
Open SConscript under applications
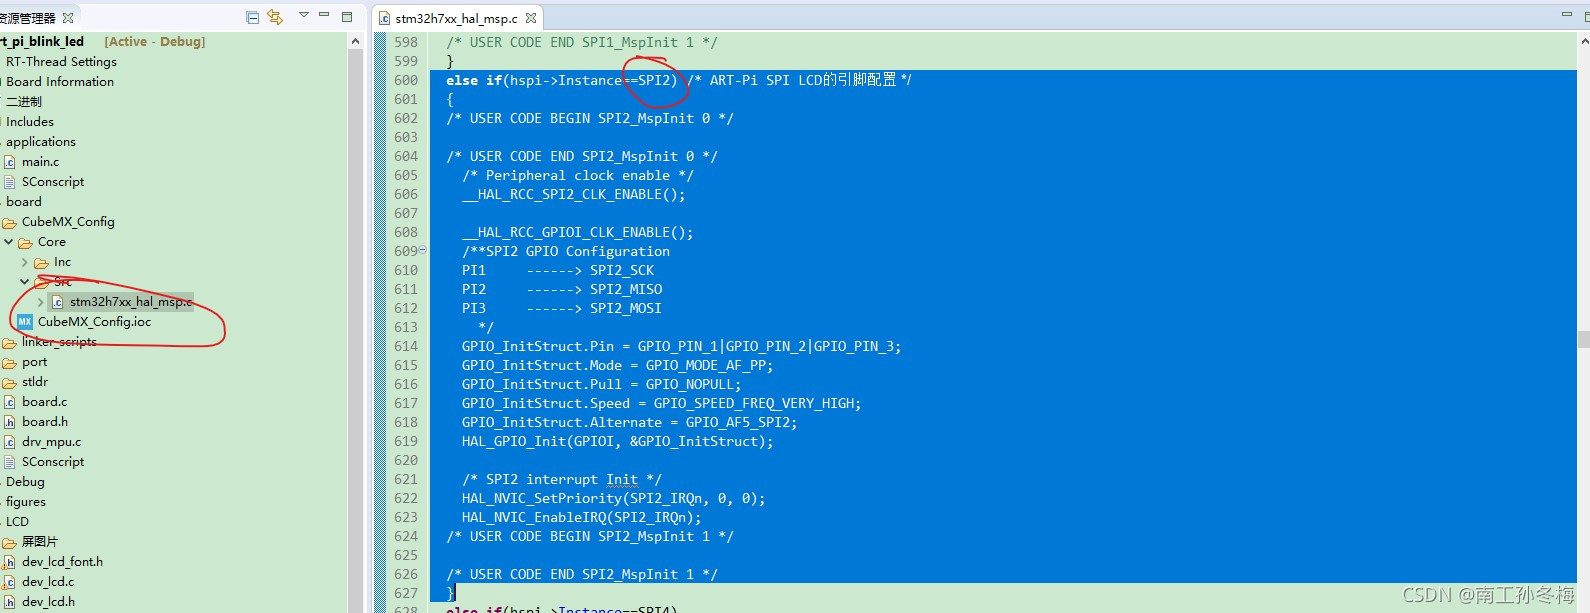53,181
